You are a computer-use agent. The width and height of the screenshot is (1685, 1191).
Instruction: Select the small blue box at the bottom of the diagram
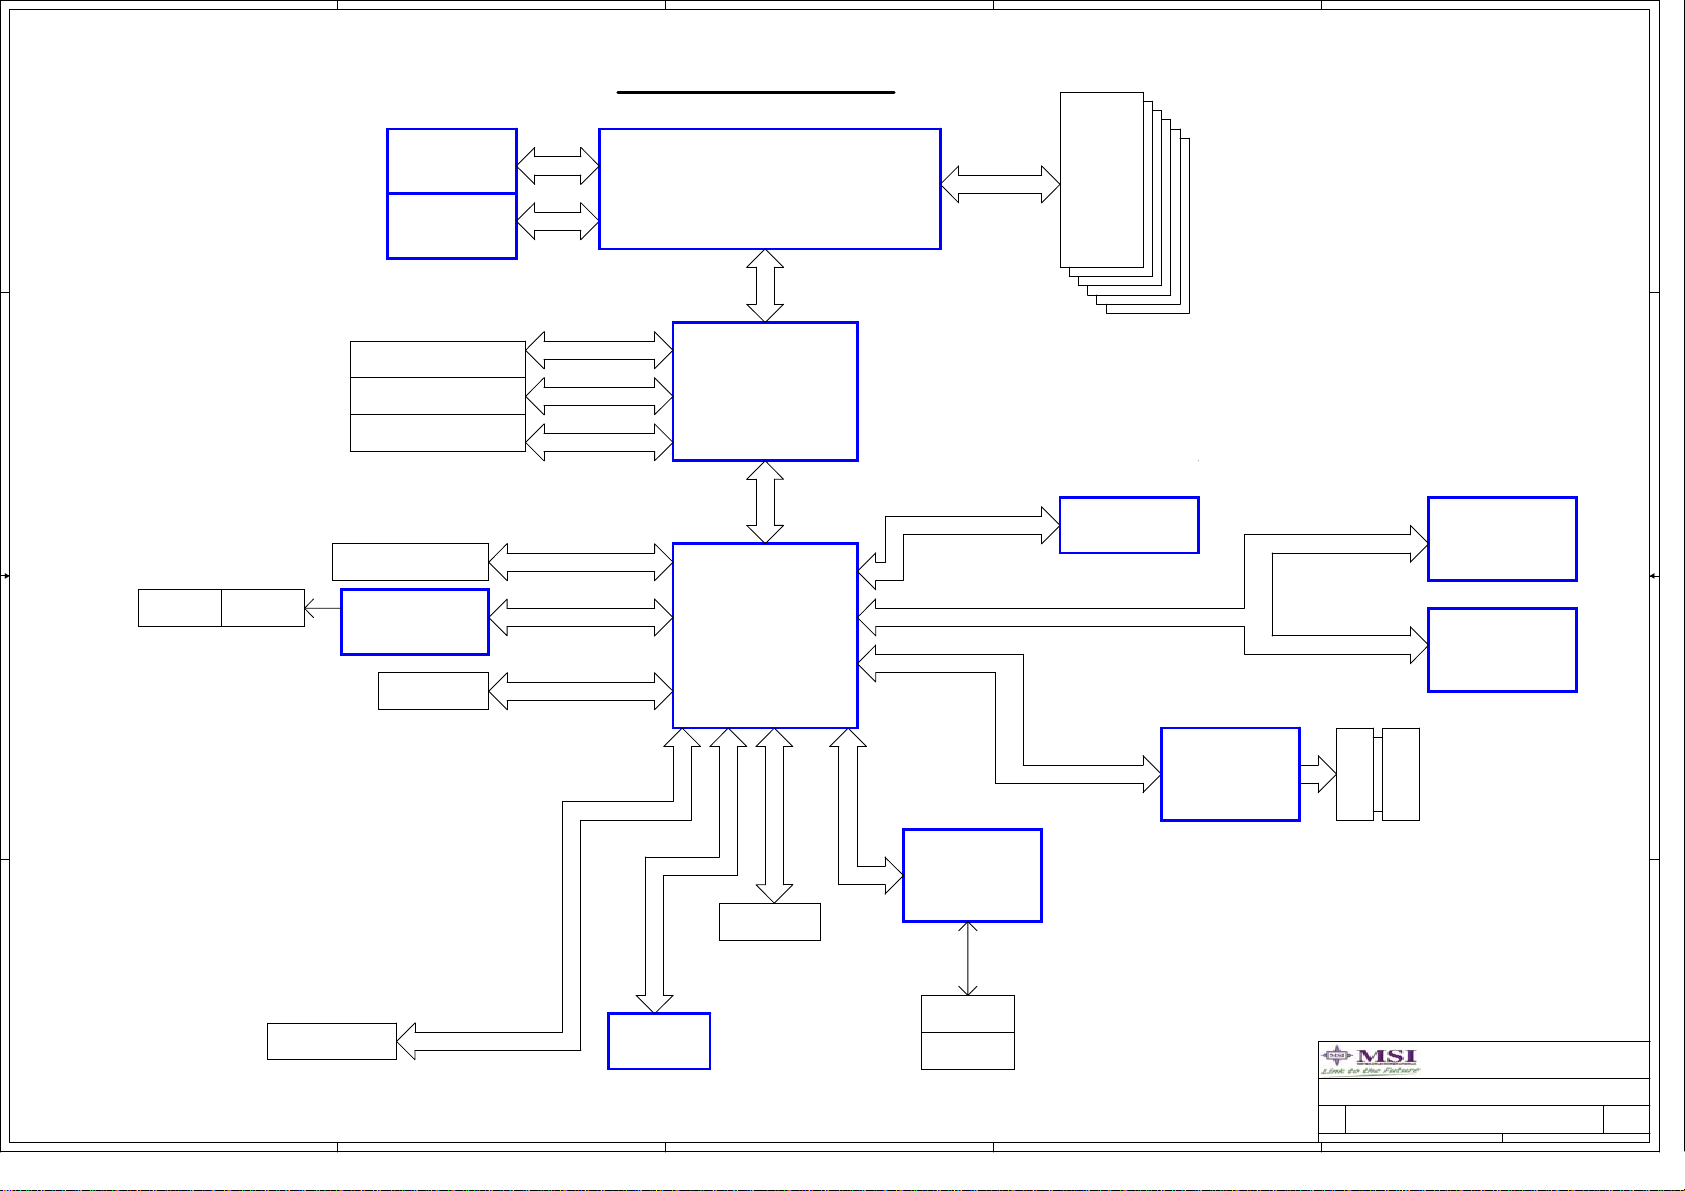659,1041
